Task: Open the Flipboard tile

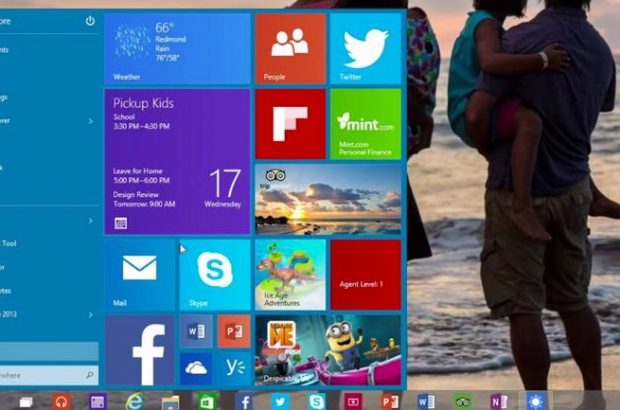Action: point(290,123)
